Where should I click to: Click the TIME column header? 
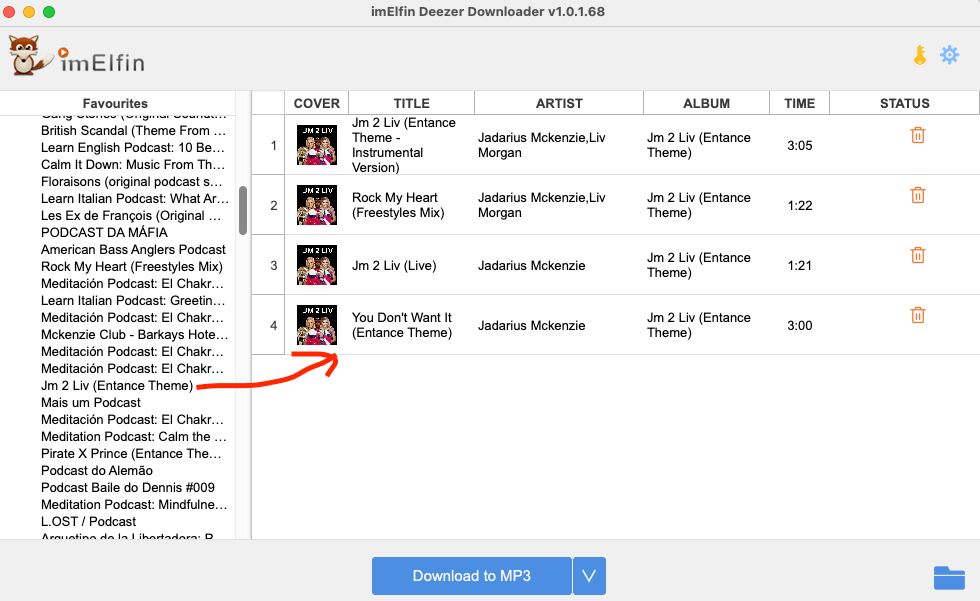(x=799, y=103)
